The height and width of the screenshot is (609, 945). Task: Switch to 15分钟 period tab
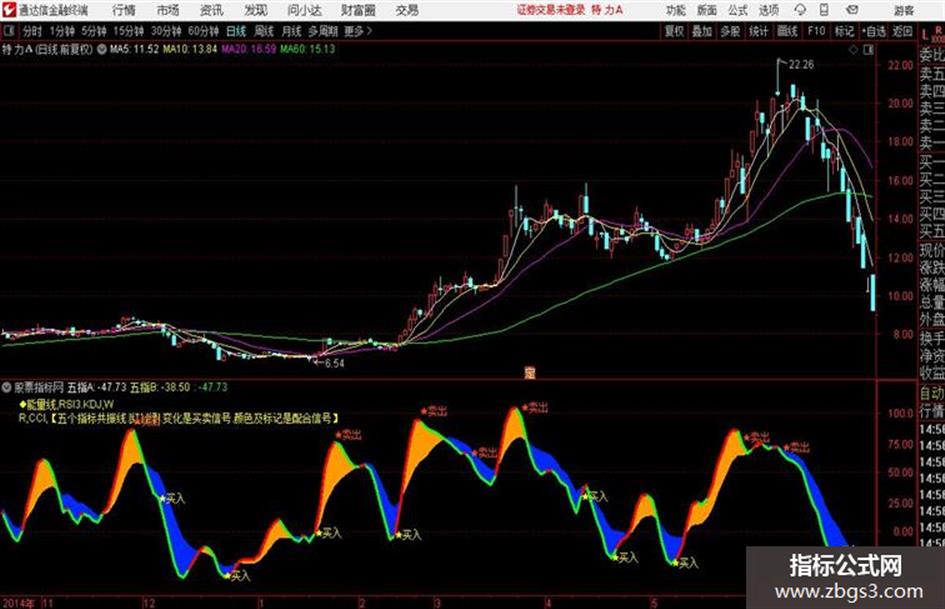tap(128, 31)
